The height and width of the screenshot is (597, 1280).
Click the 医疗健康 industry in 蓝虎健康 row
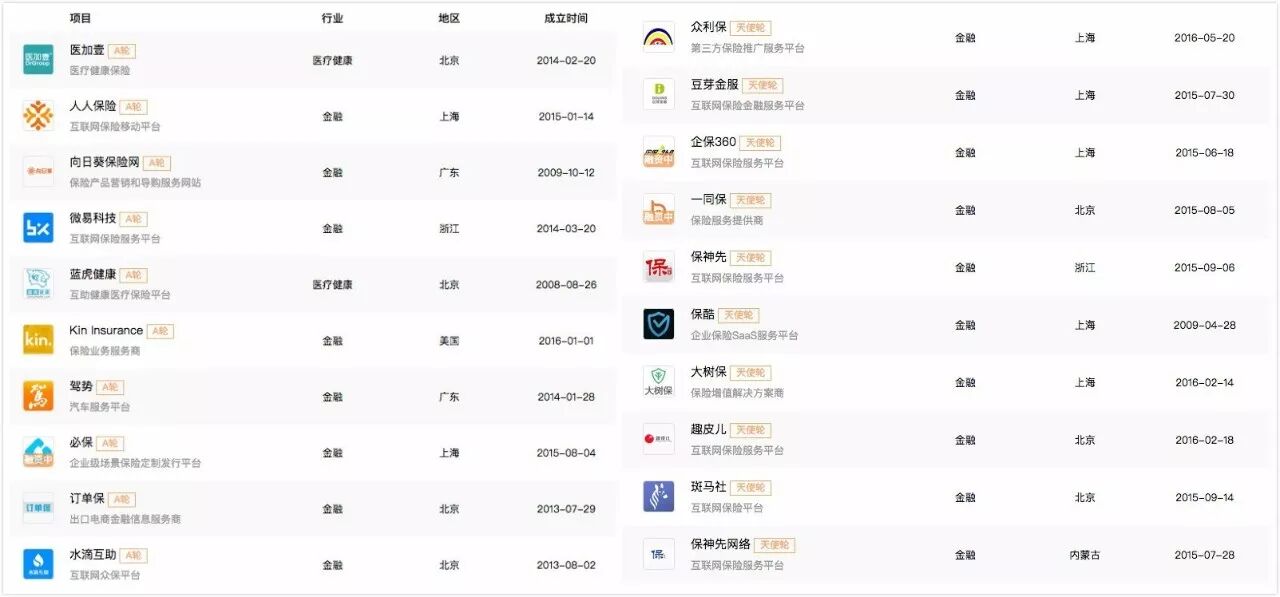[332, 285]
